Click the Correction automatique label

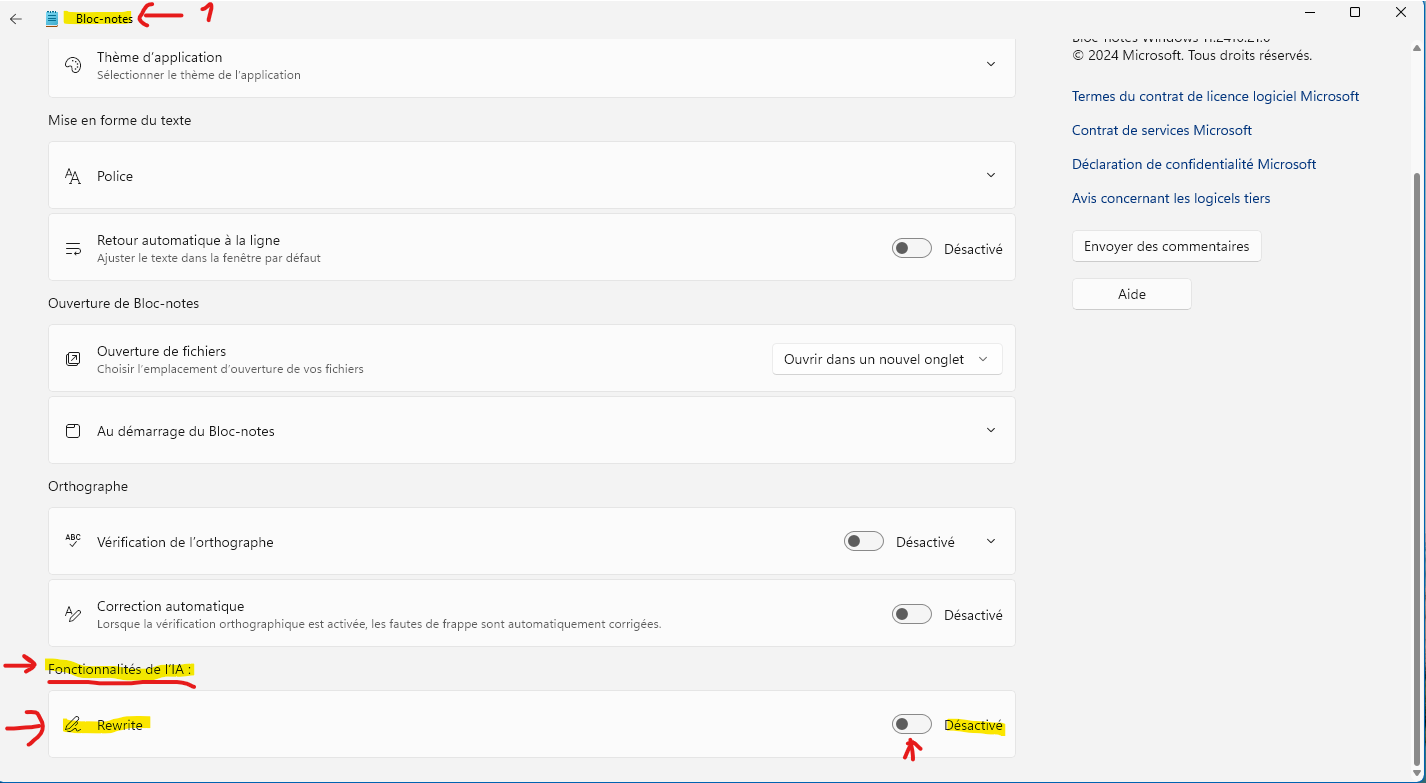pyautogui.click(x=170, y=606)
